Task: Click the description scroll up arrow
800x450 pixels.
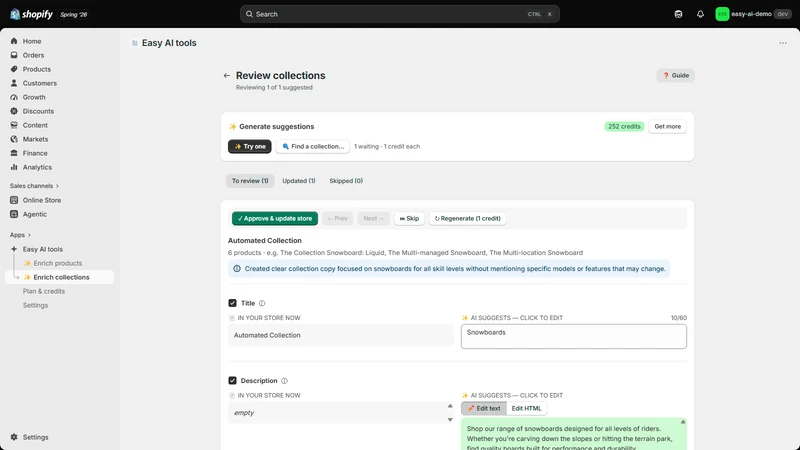Action: pos(450,406)
